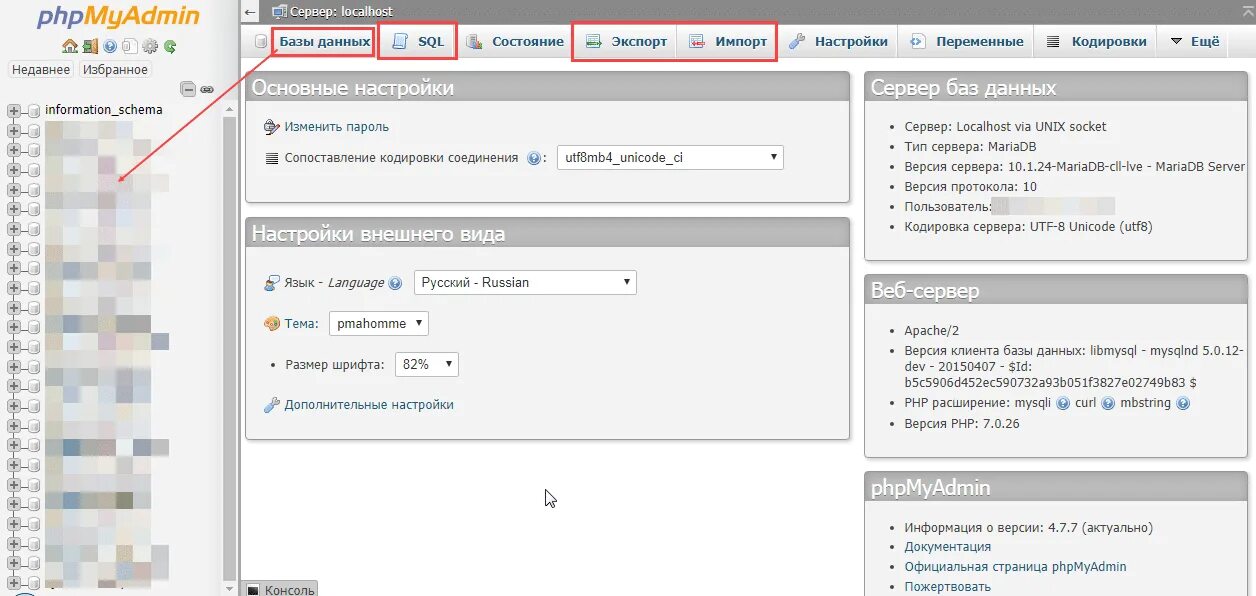Click the Основные настройки panel header
Screen dimensions: 1256x596
point(547,88)
